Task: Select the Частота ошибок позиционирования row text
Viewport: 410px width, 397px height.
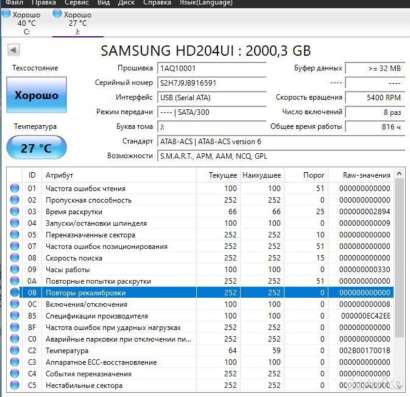Action: pos(106,246)
